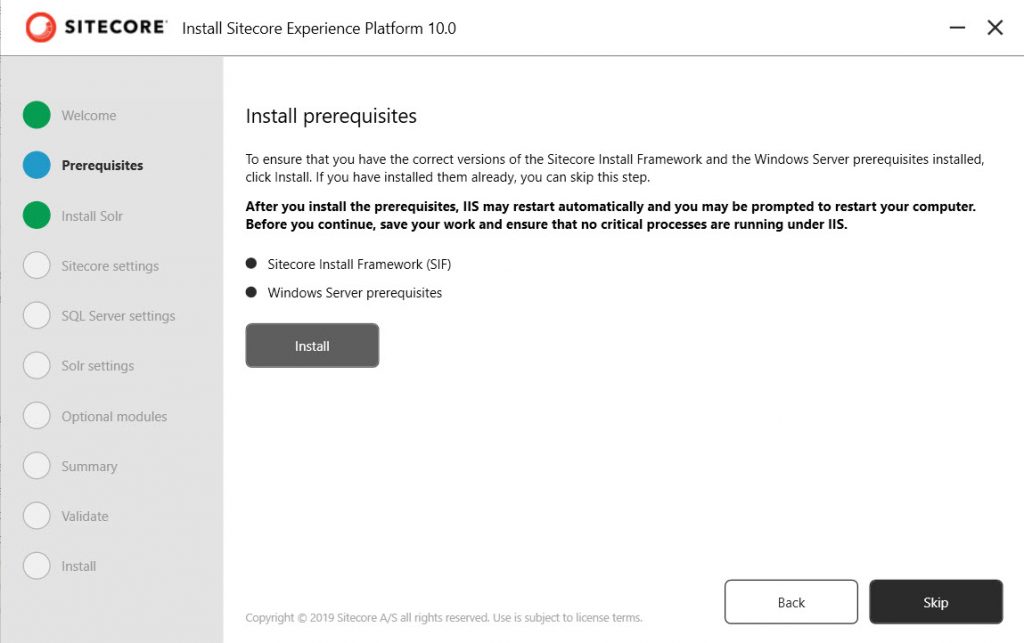
Task: Go to the Sitecore settings label
Action: coord(110,266)
